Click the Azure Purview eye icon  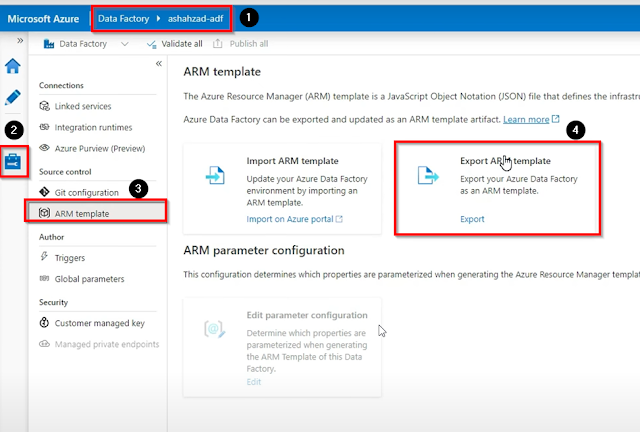44,148
